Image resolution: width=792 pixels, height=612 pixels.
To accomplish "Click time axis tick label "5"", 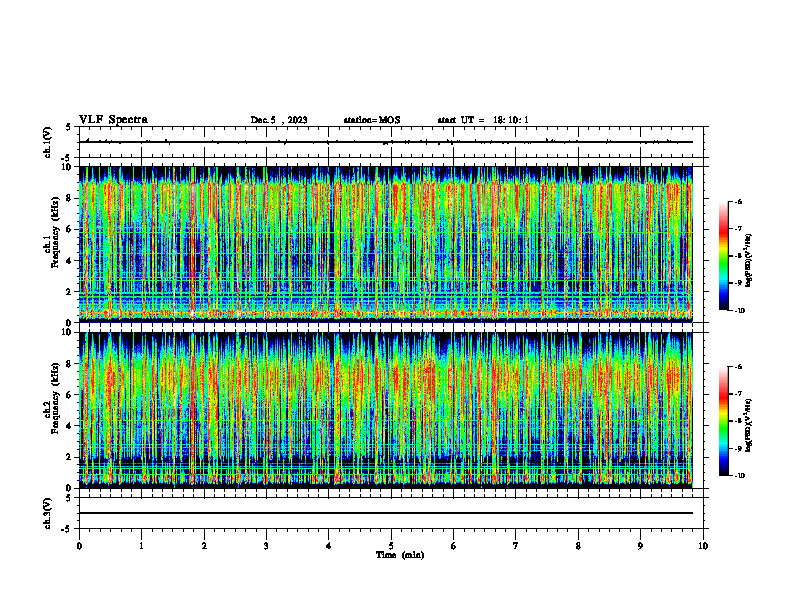I will click(391, 546).
